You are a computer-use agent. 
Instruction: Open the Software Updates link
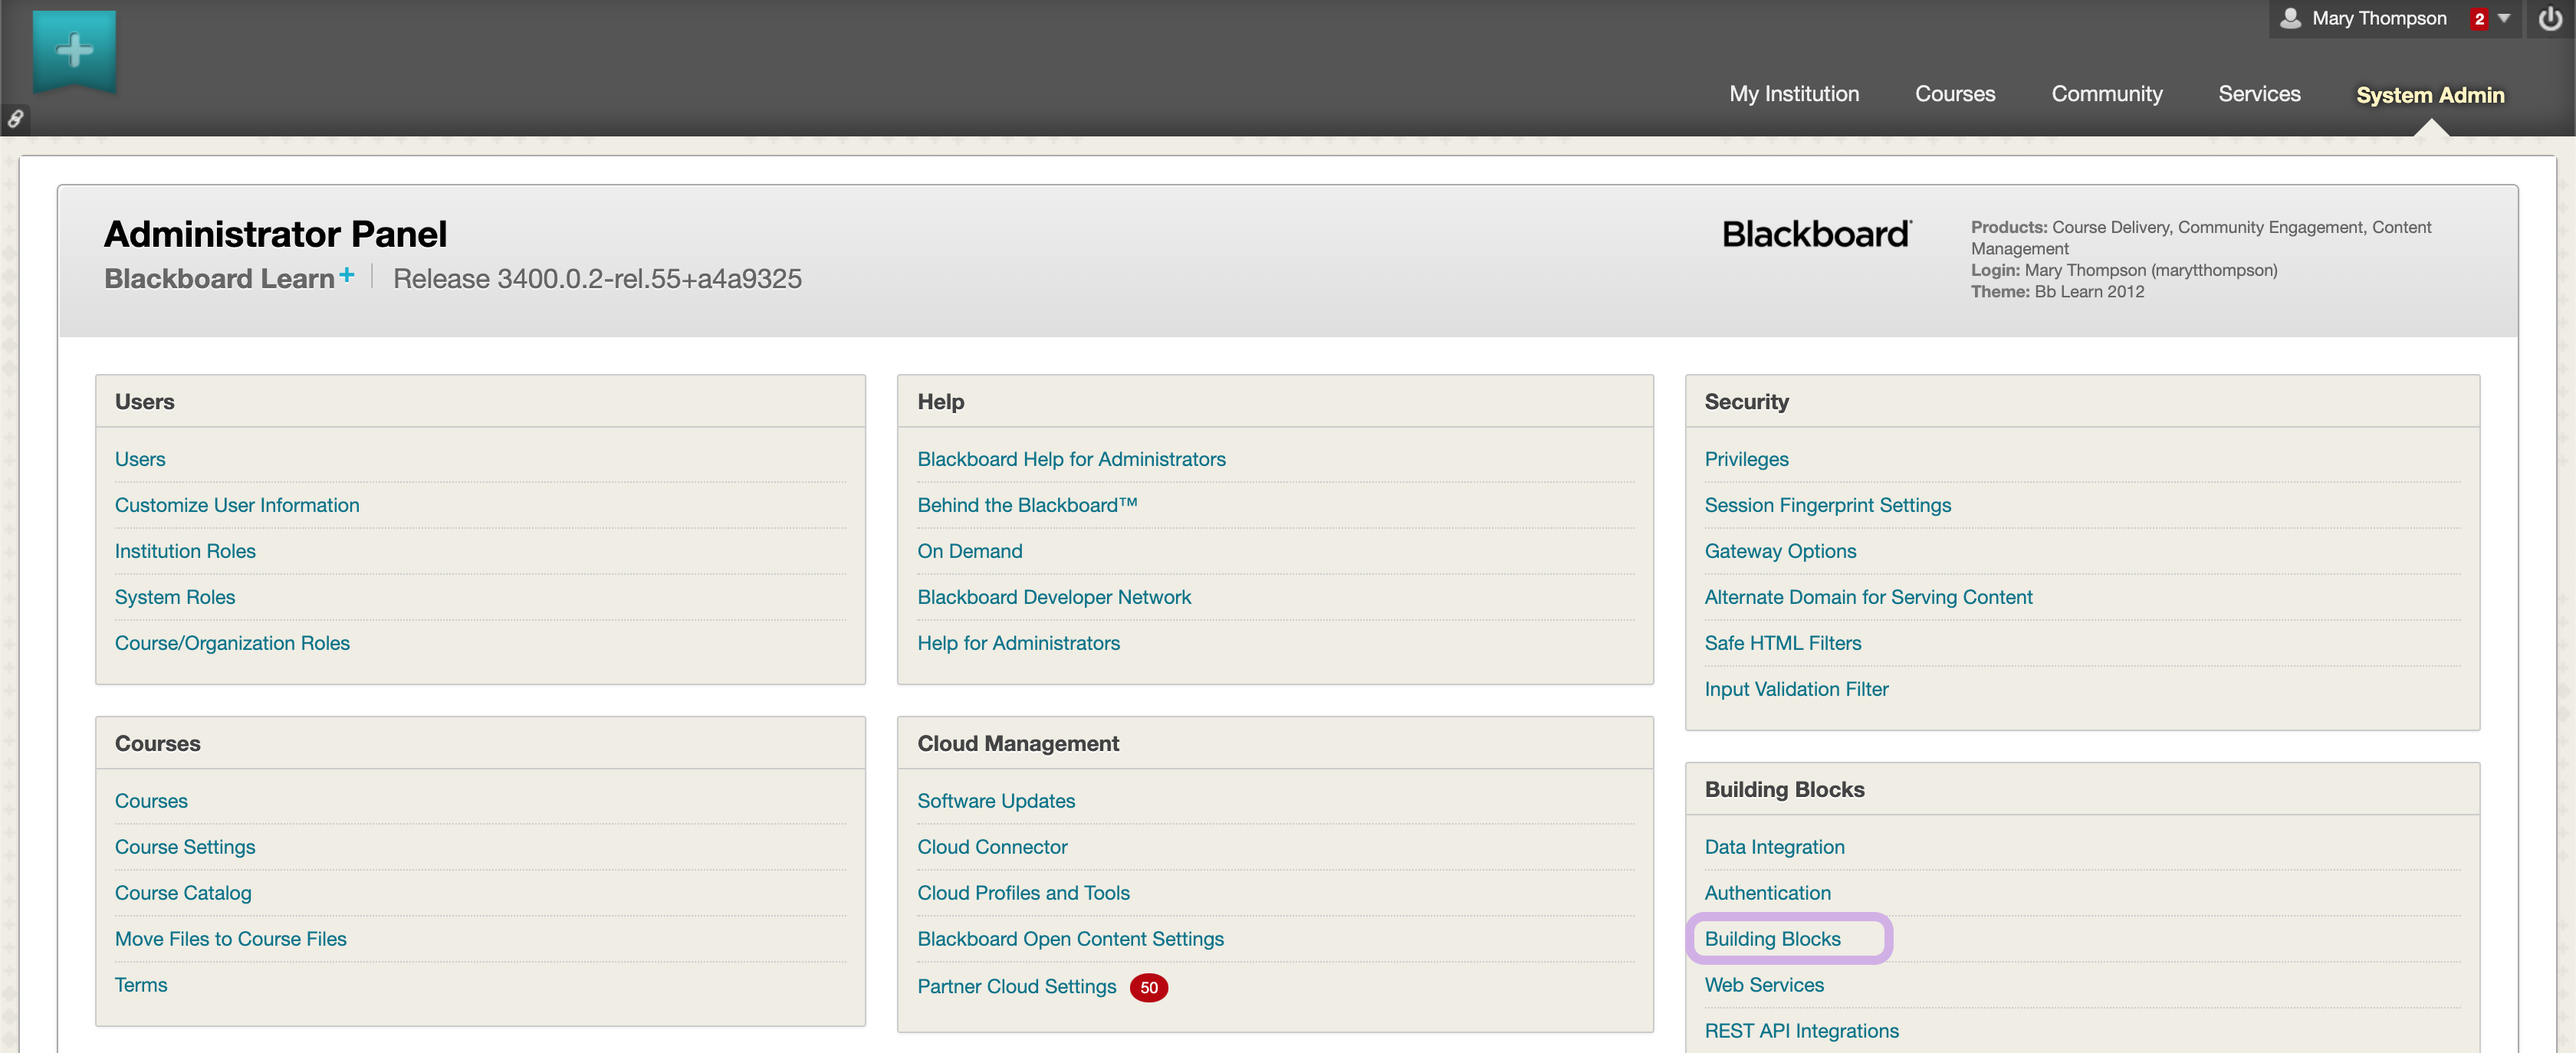996,801
